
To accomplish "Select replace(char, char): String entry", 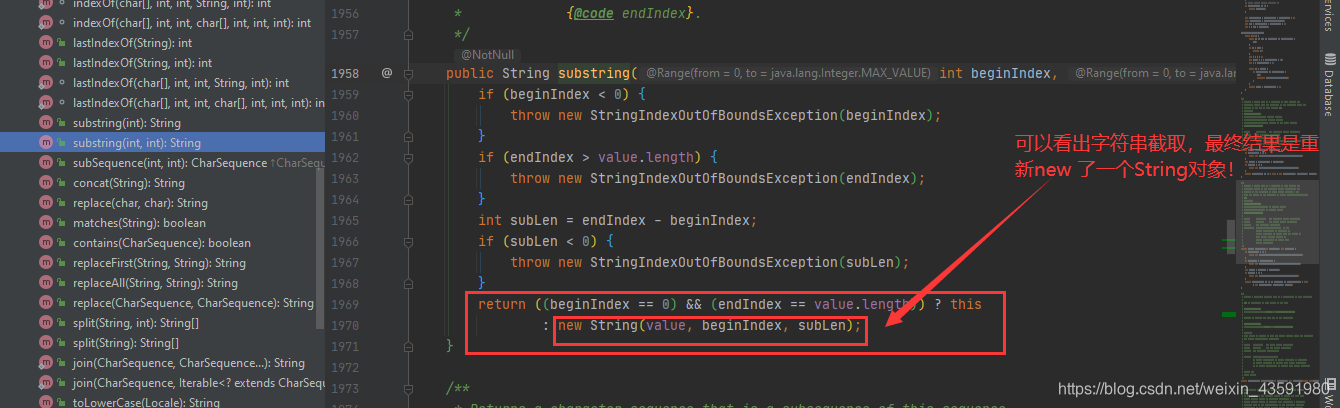I will (x=162, y=203).
